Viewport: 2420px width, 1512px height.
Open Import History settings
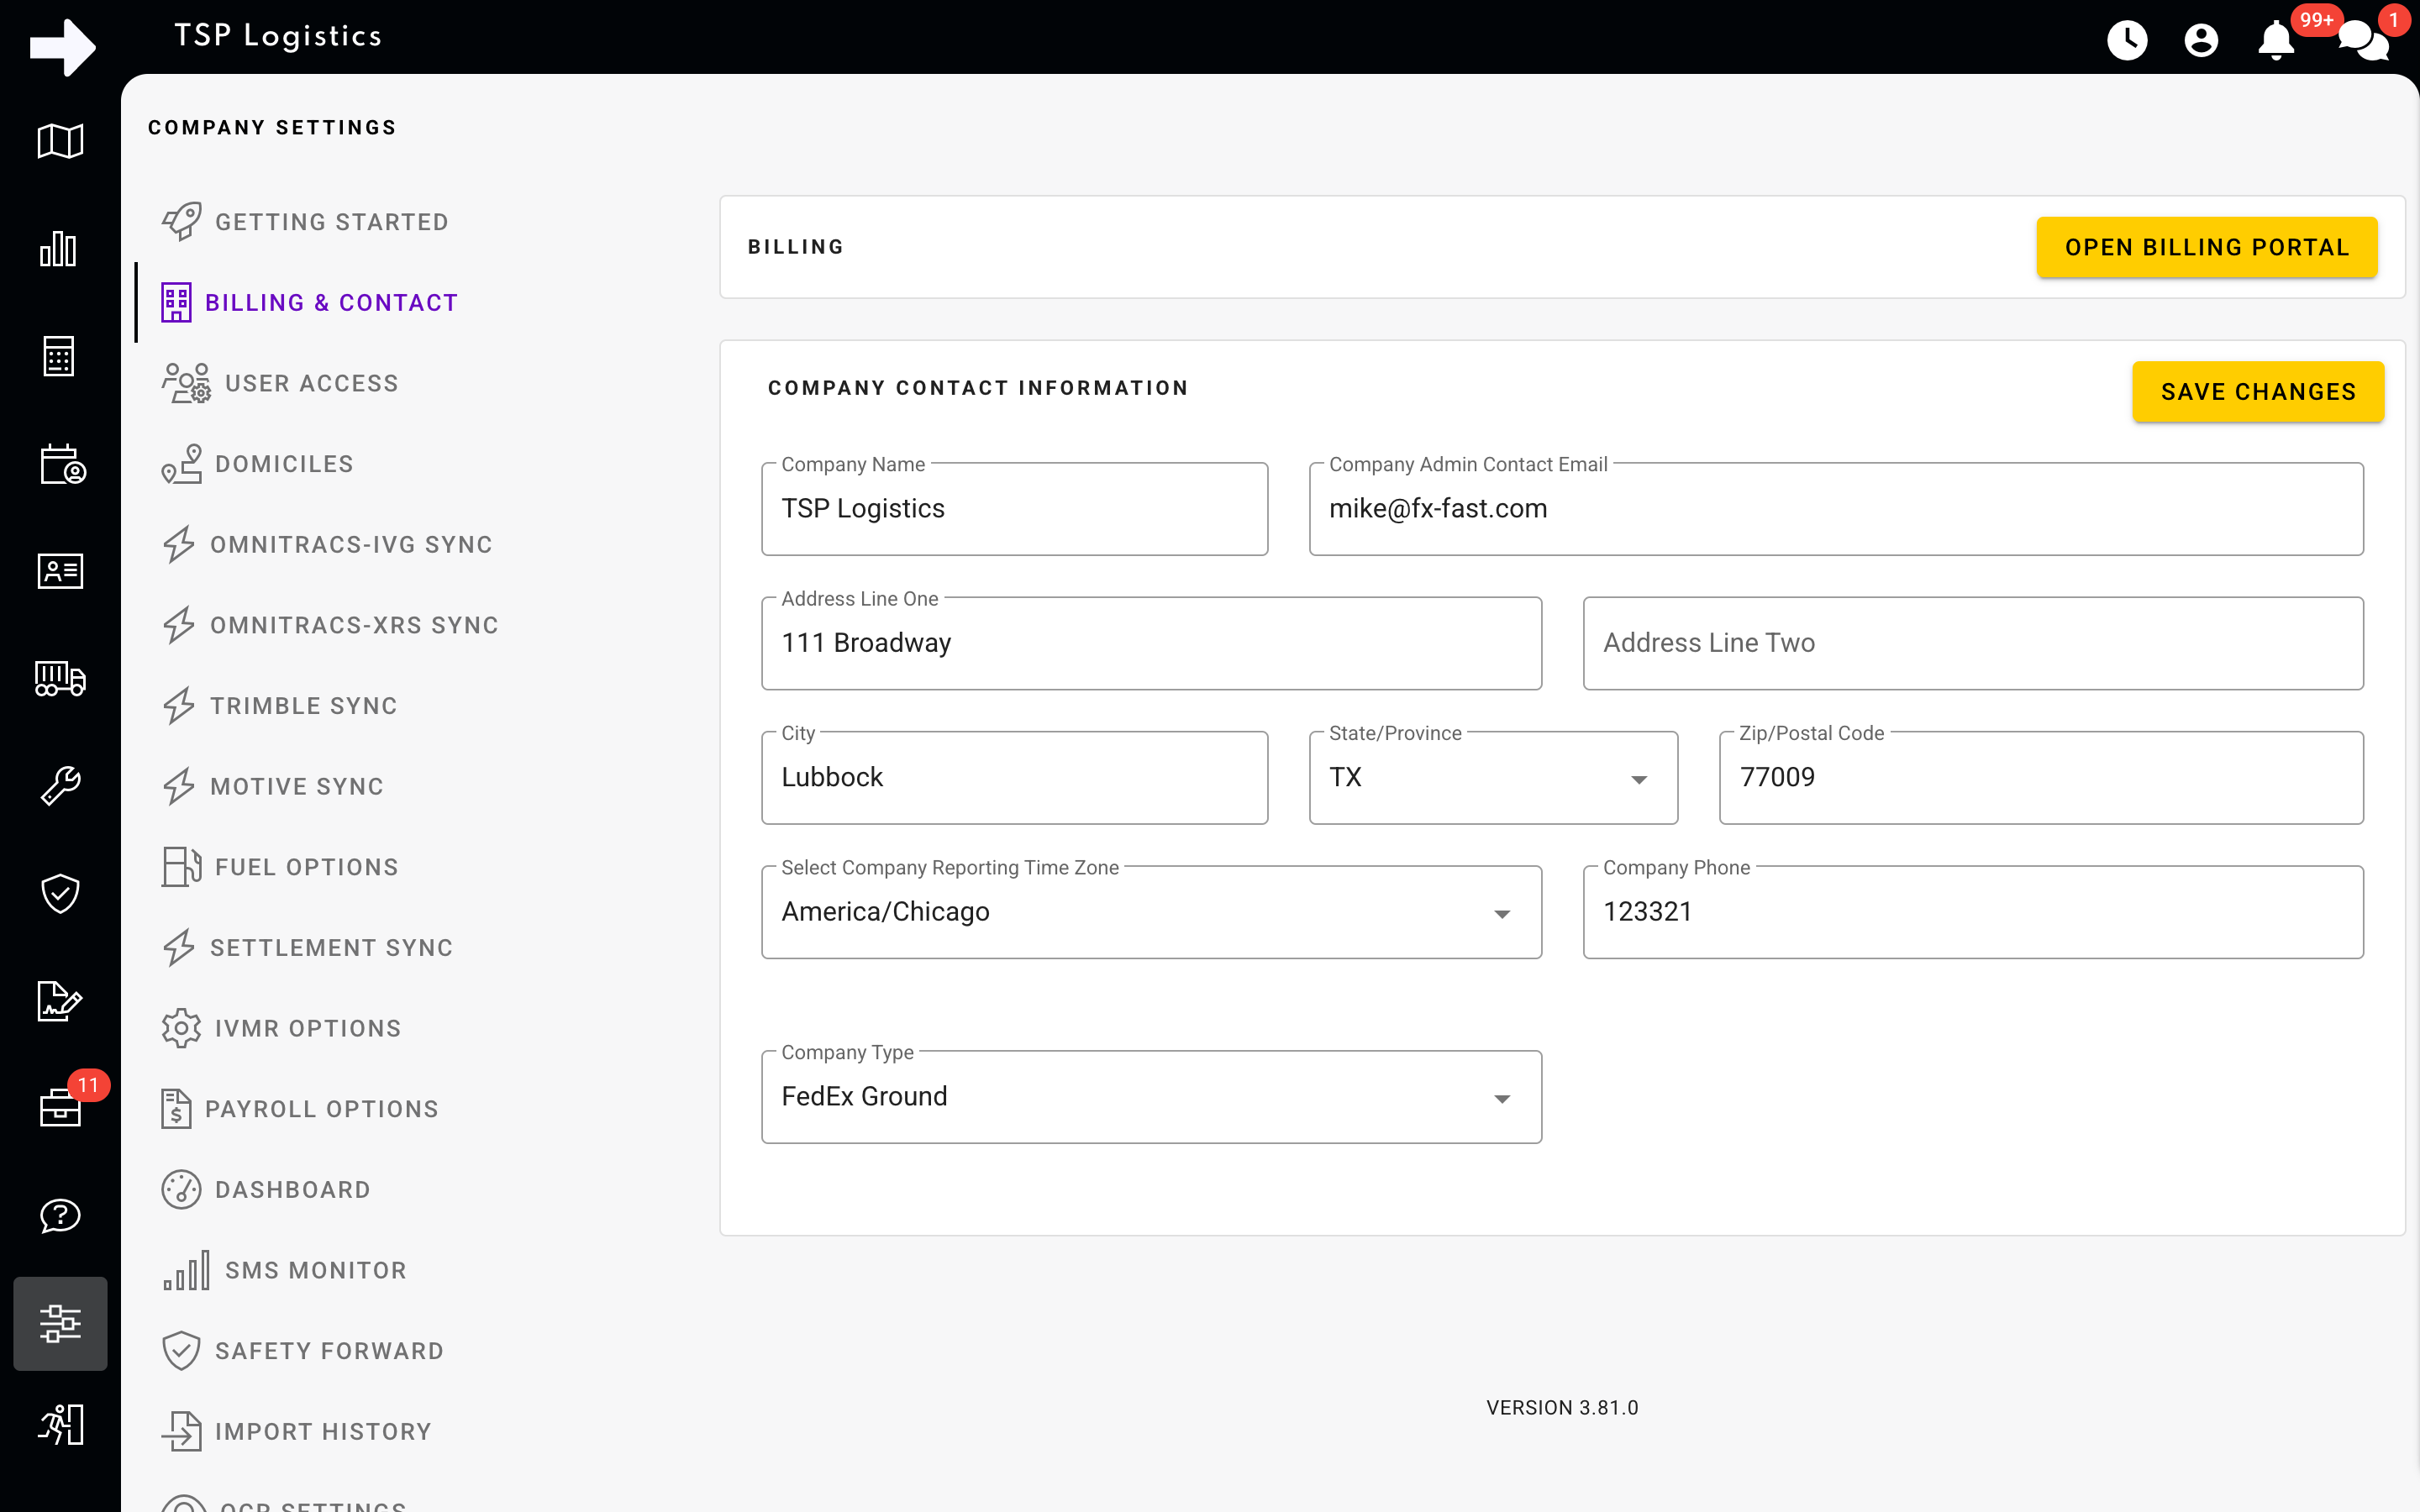[x=323, y=1432]
